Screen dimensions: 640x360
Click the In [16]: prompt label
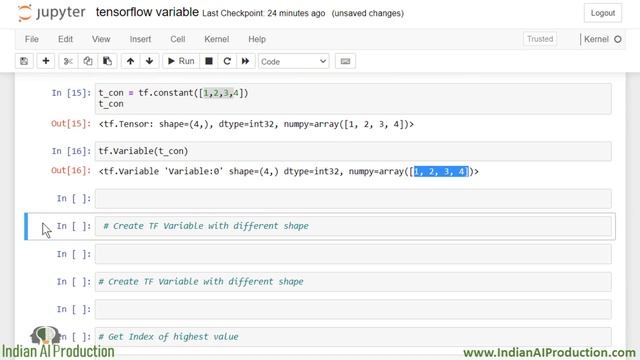[x=71, y=151]
